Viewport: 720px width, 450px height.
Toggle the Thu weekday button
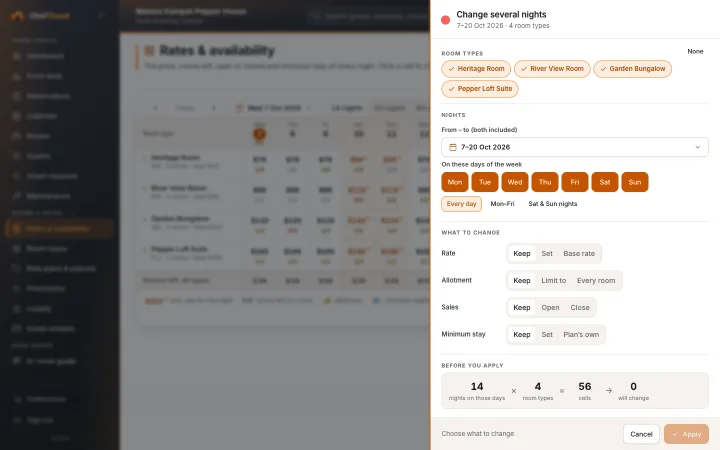[x=545, y=182]
